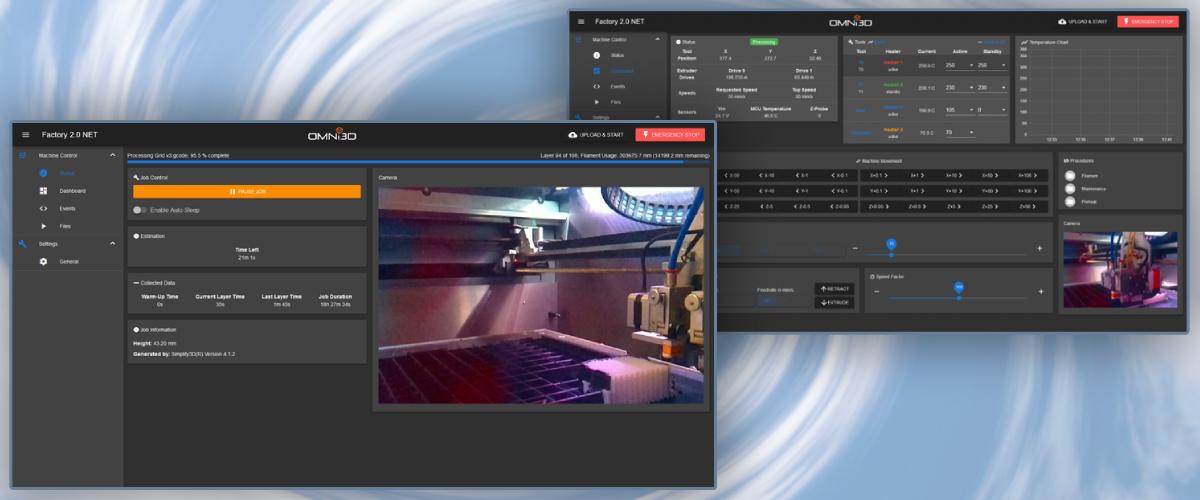
Task: Click plus icon of Speed Factor slider
Action: tap(1040, 291)
